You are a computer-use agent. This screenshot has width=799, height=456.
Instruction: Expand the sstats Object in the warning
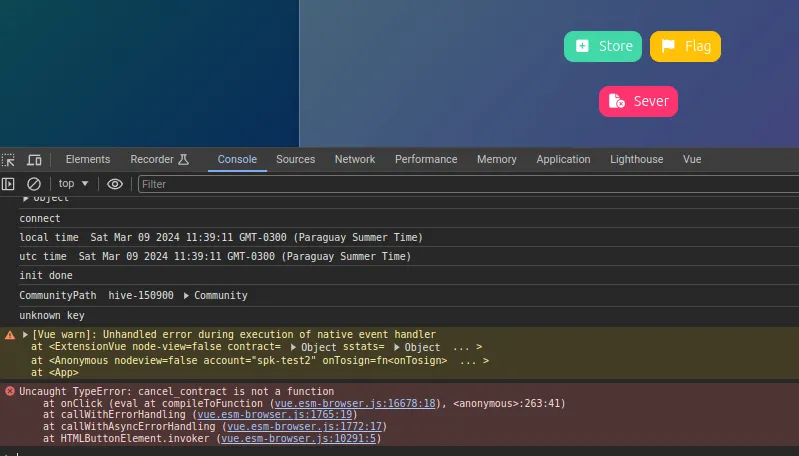pos(396,347)
